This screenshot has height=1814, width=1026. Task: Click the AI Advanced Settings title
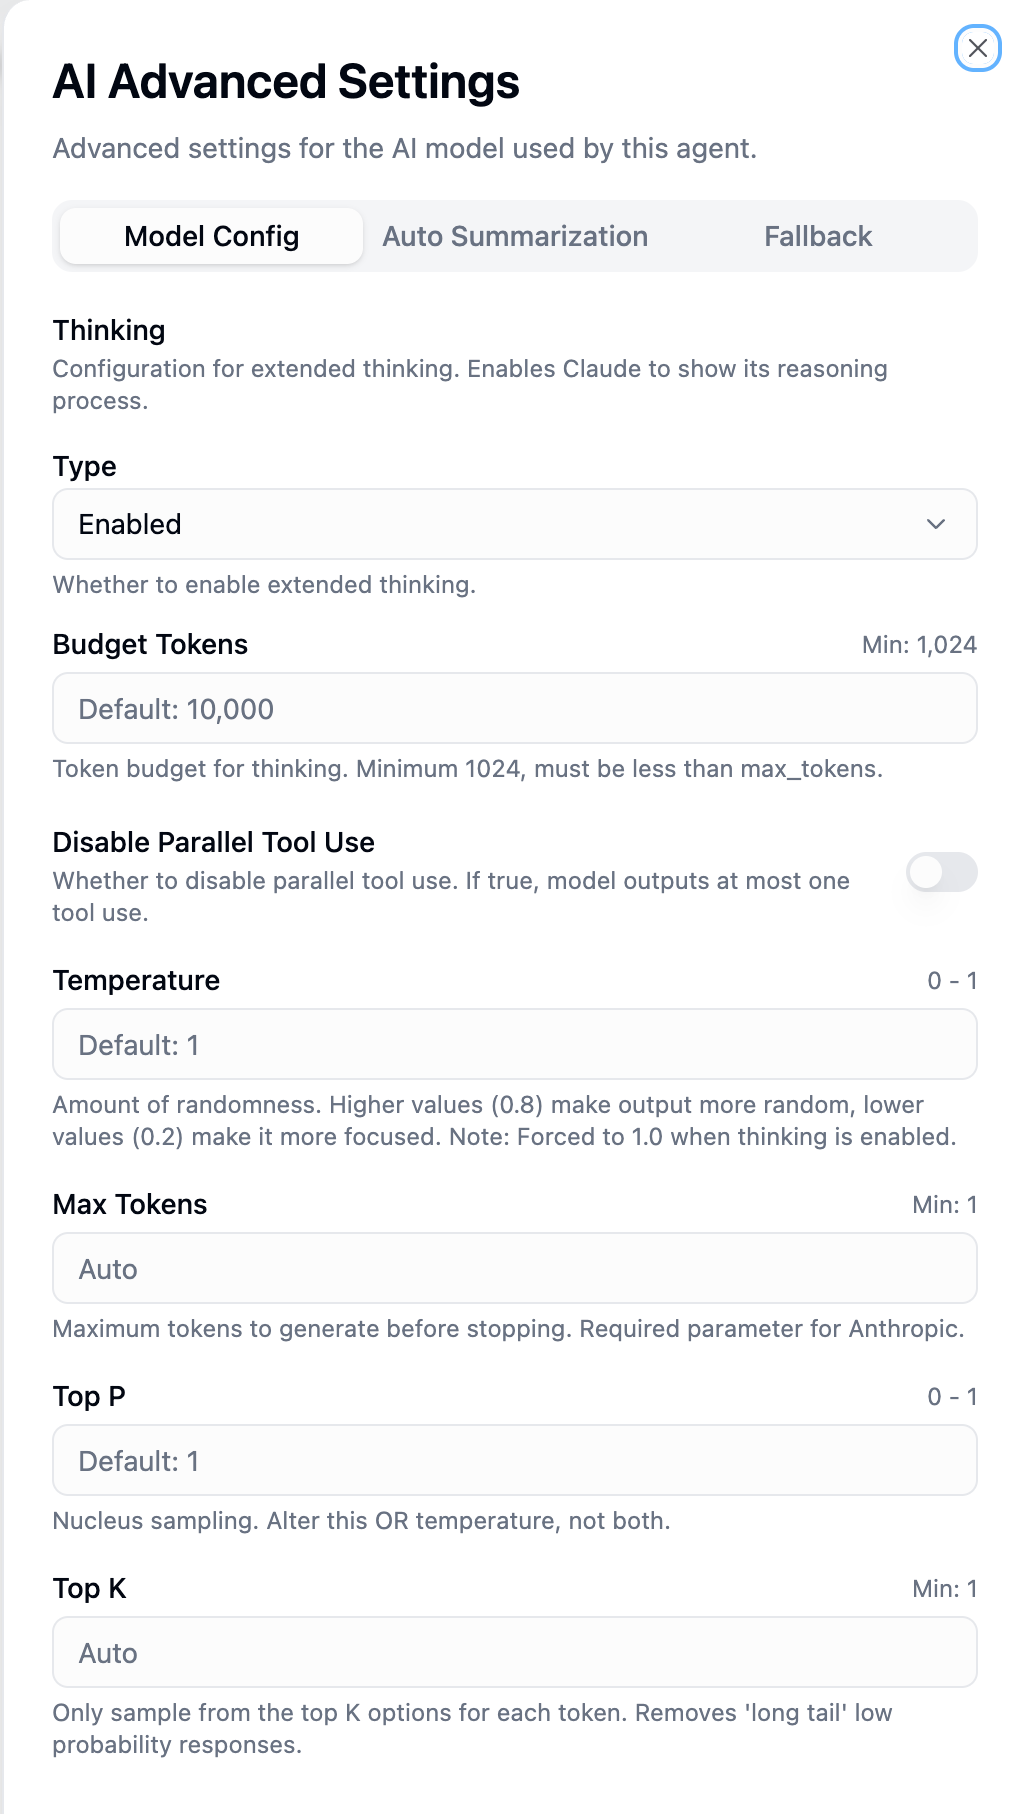(286, 82)
